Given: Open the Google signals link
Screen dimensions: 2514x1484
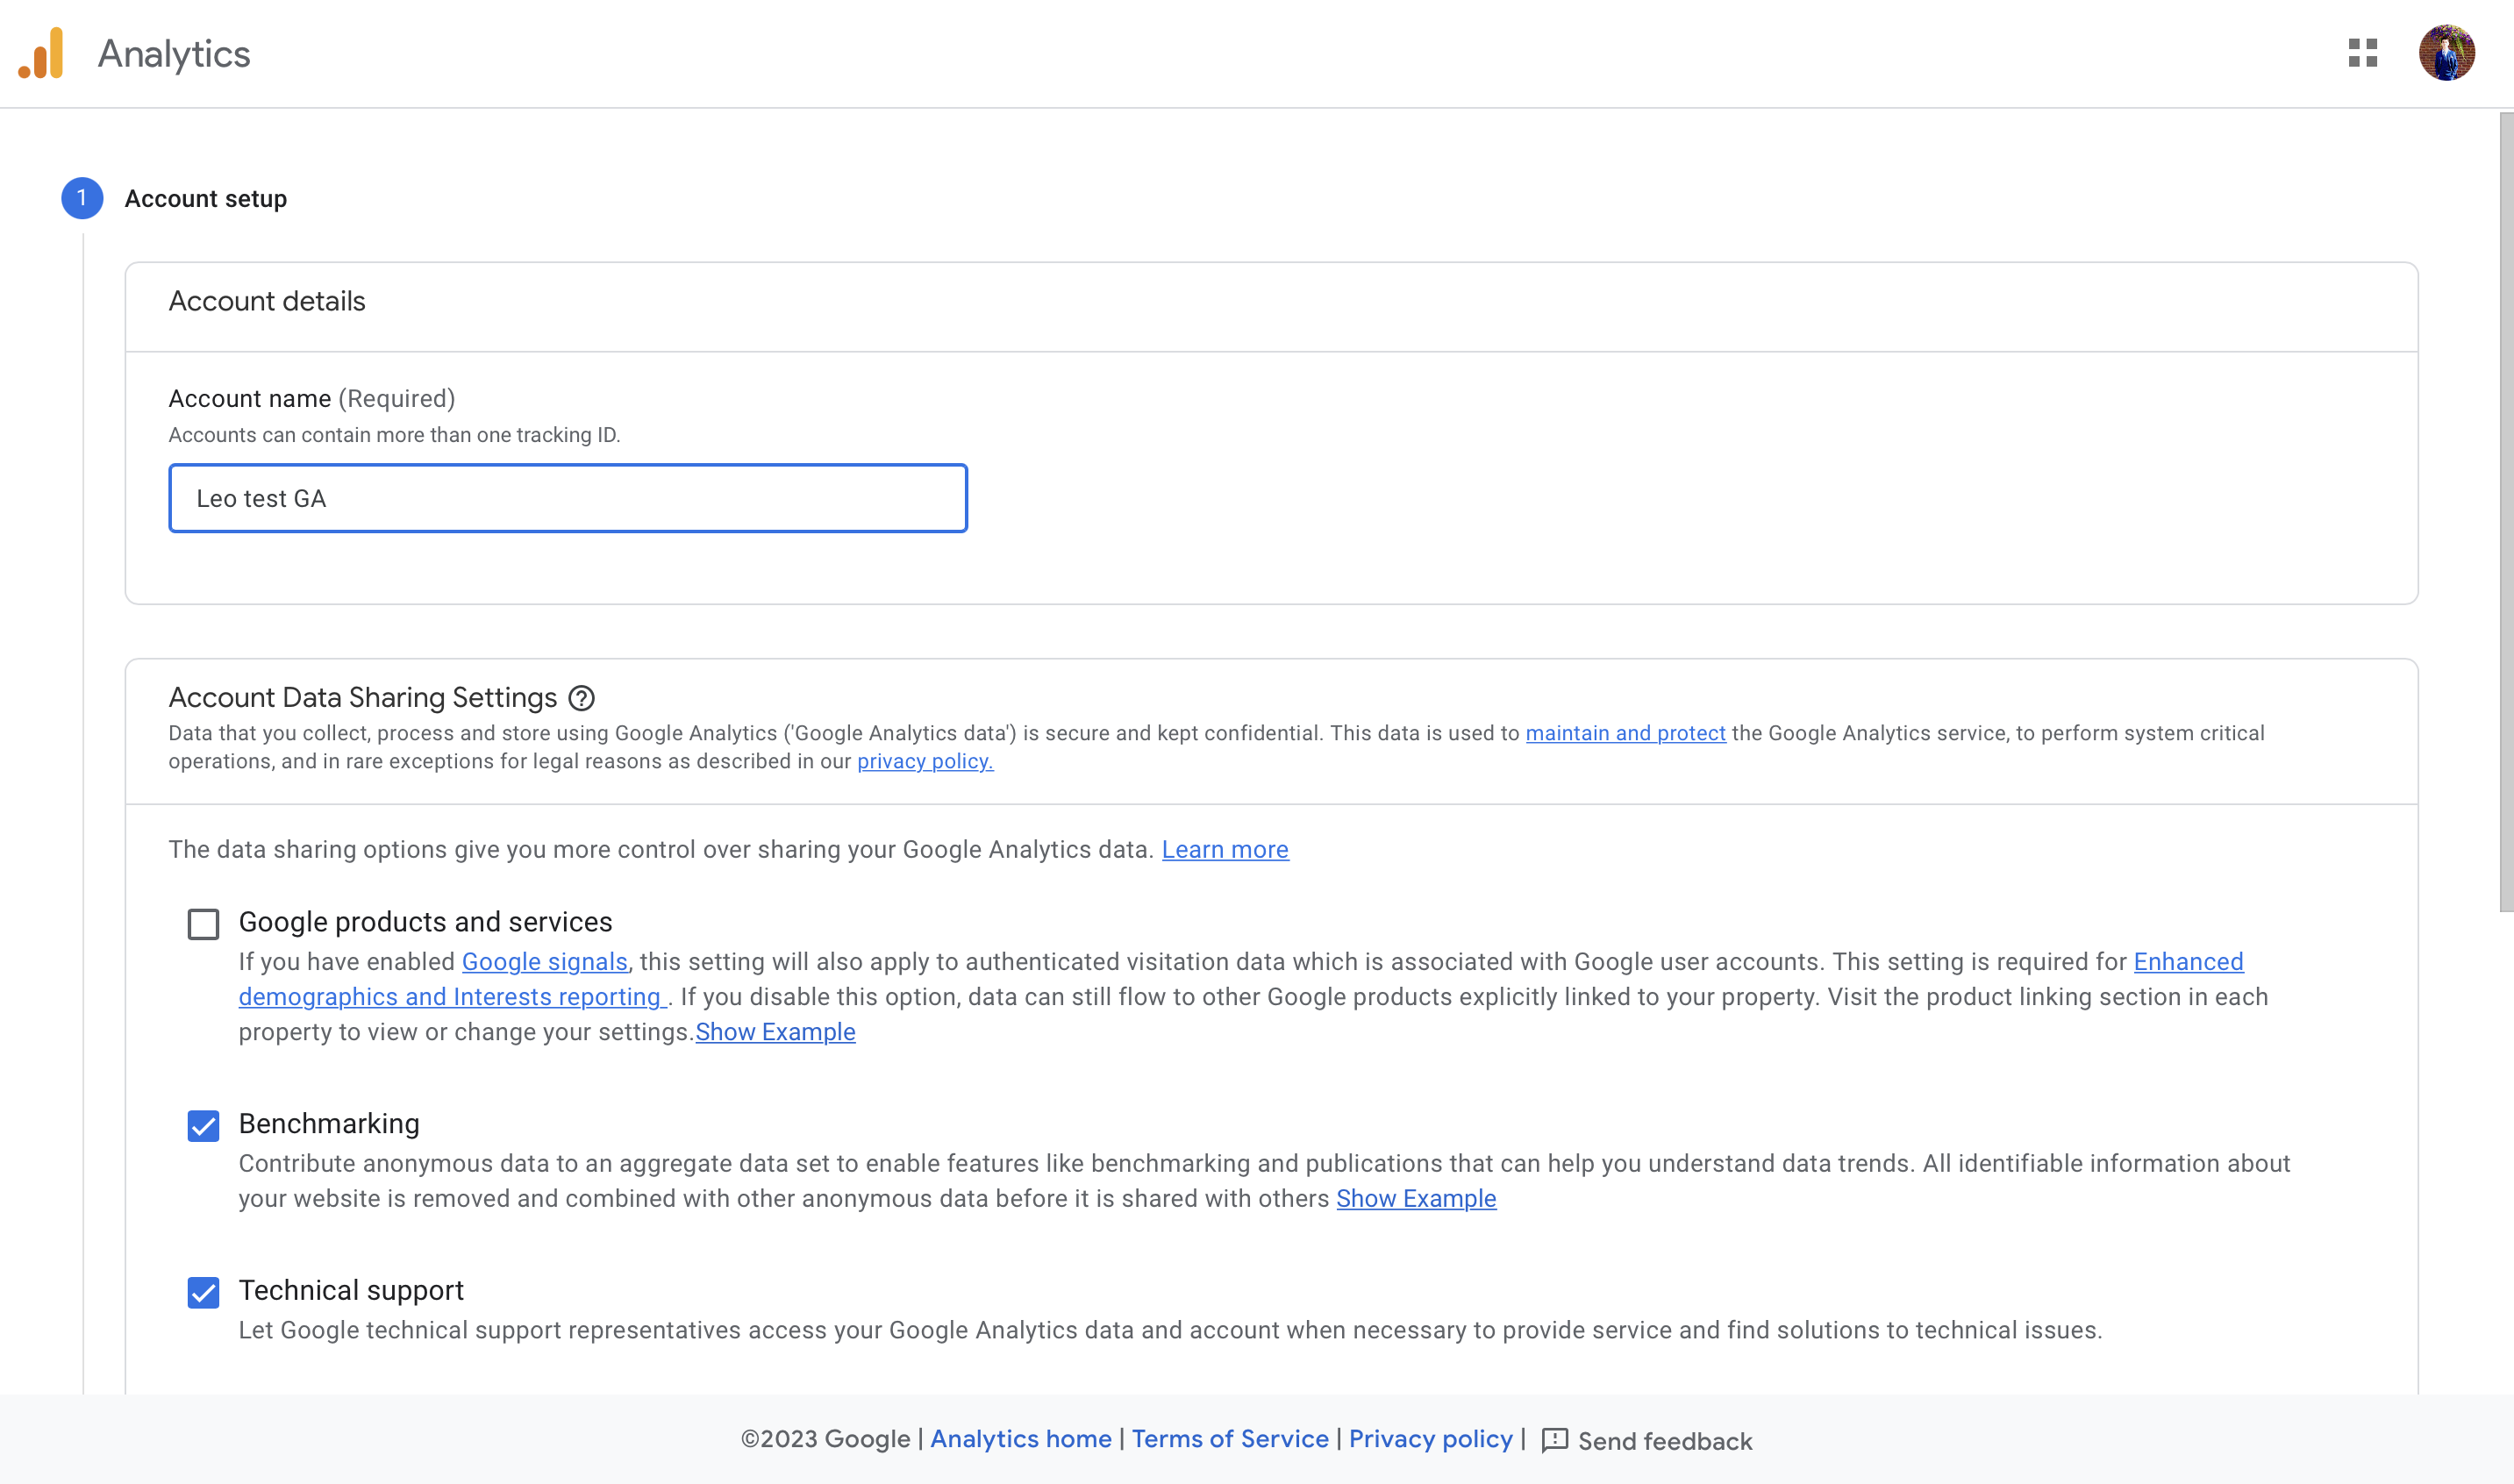Looking at the screenshot, I should point(544,962).
